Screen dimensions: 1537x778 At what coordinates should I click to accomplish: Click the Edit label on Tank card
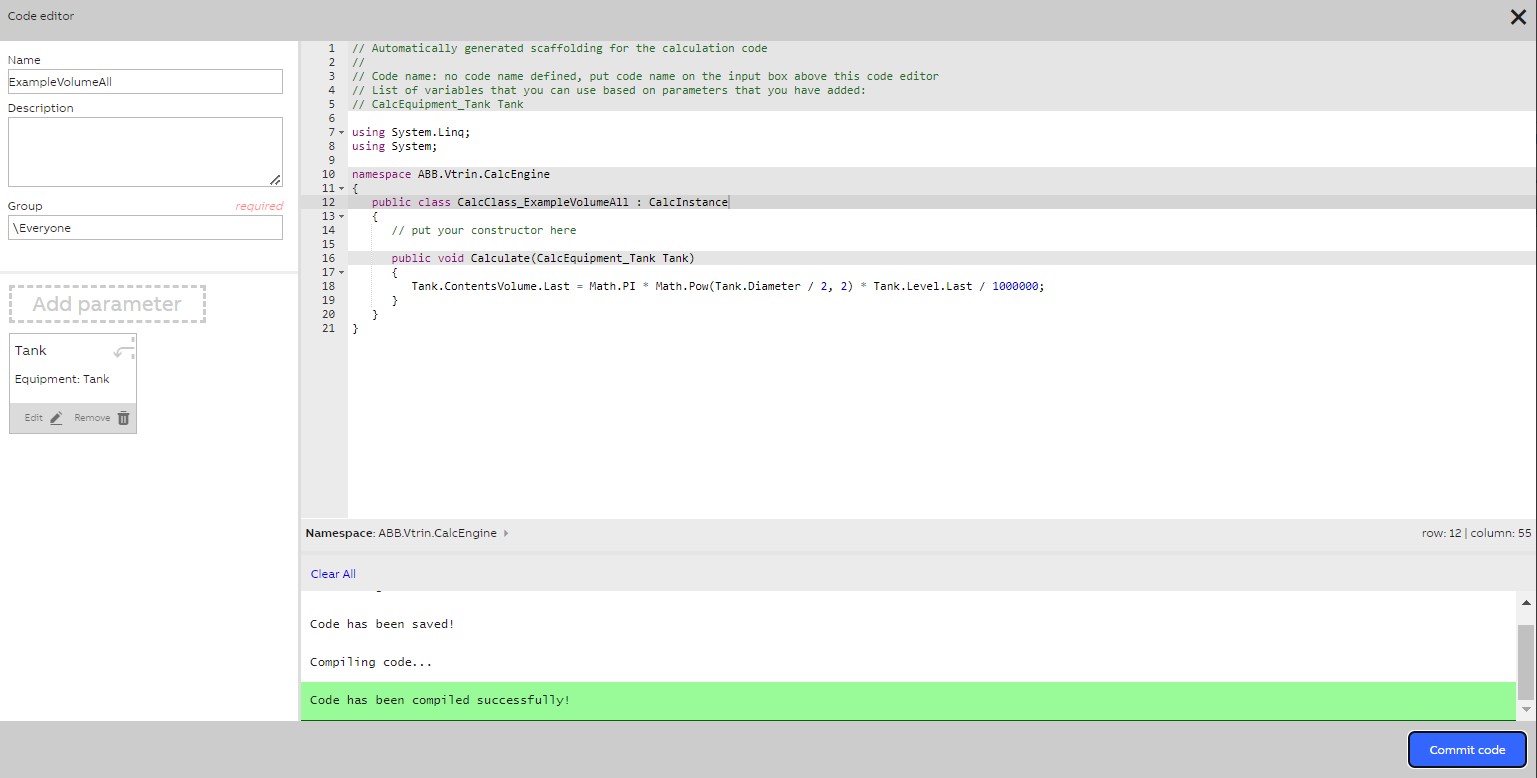pos(34,418)
